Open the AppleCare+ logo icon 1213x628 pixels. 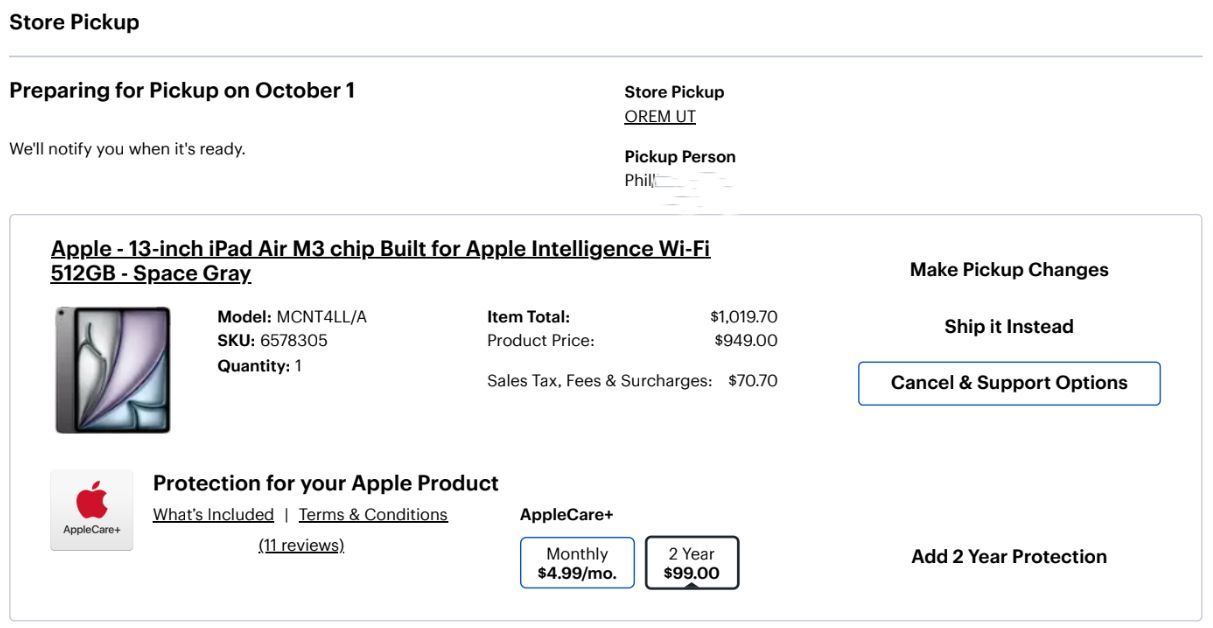pos(91,510)
